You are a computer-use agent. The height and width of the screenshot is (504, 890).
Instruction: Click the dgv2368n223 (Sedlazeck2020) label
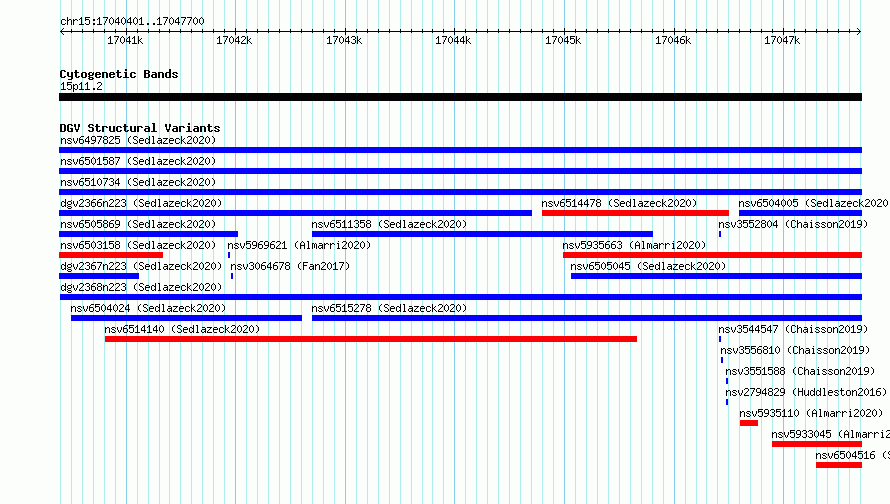pyautogui.click(x=141, y=287)
